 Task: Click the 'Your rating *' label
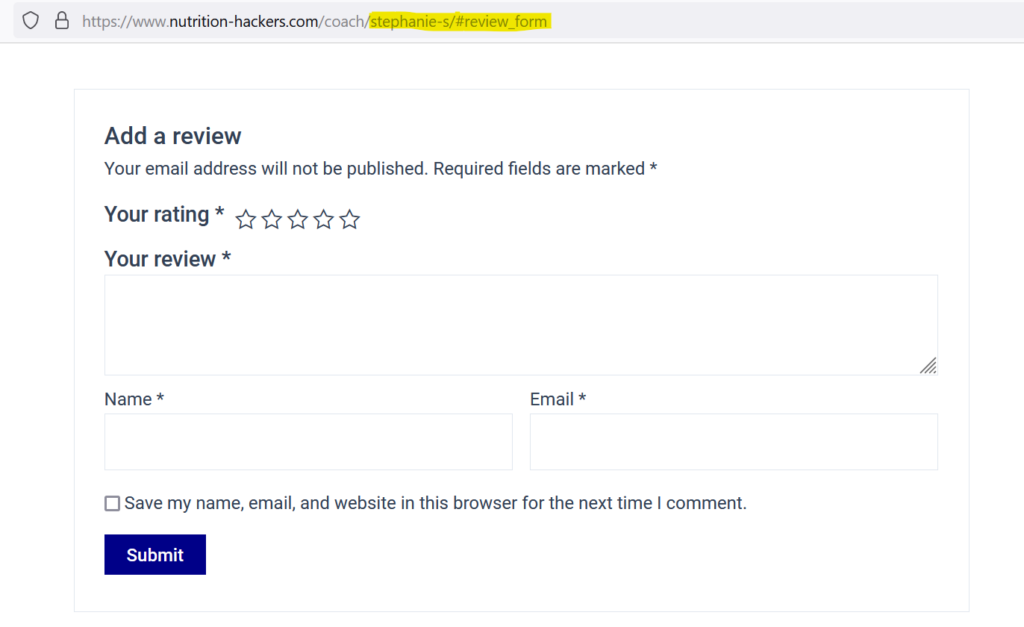(x=165, y=214)
